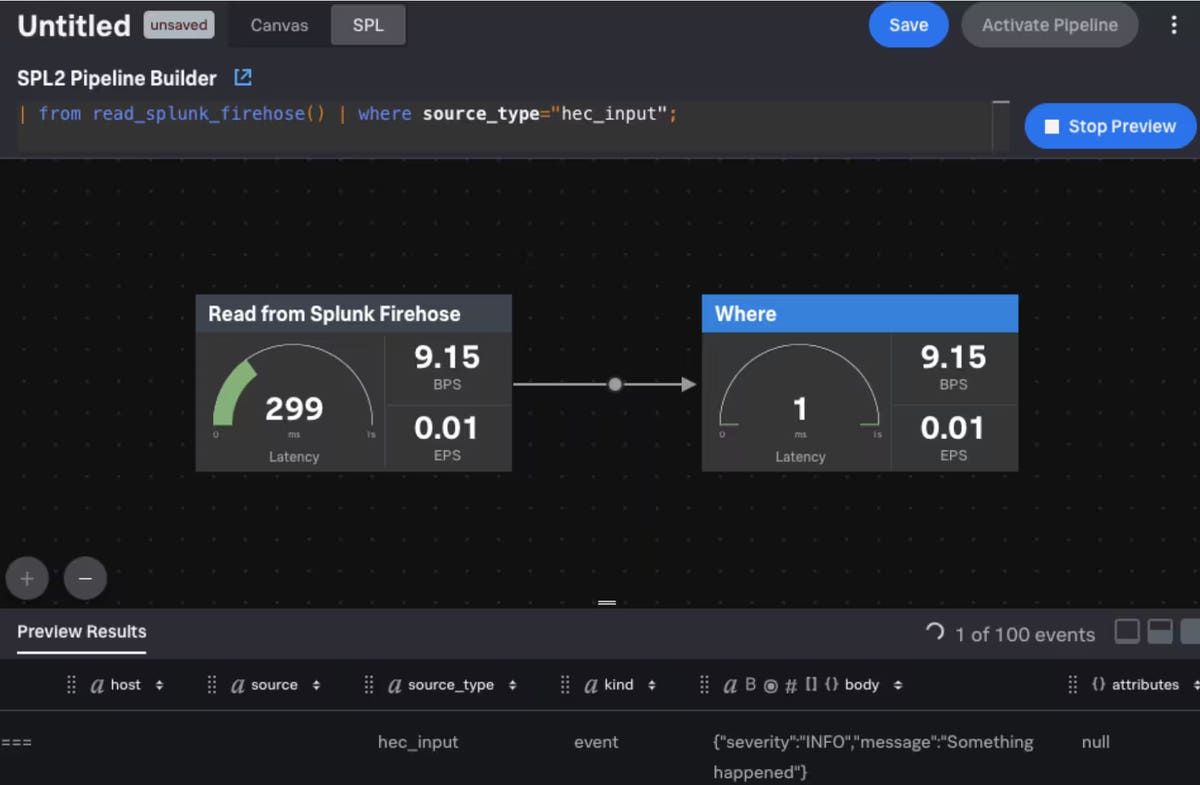
Task: Stop Preview of the pipeline
Action: 1110,126
